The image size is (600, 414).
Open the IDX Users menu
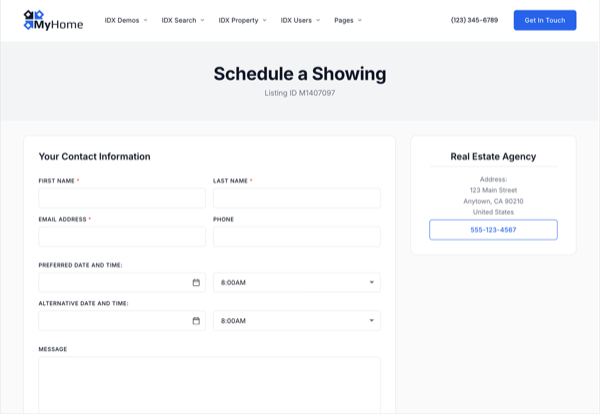pos(300,20)
